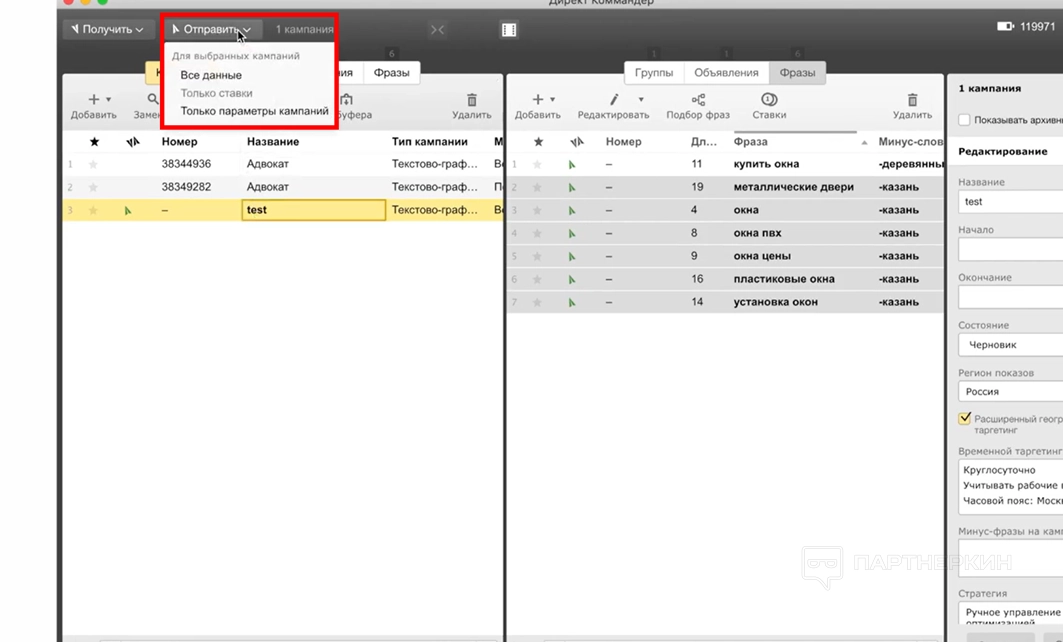Toggle star for campaign 38344936
This screenshot has width=1063, height=642.
94,164
